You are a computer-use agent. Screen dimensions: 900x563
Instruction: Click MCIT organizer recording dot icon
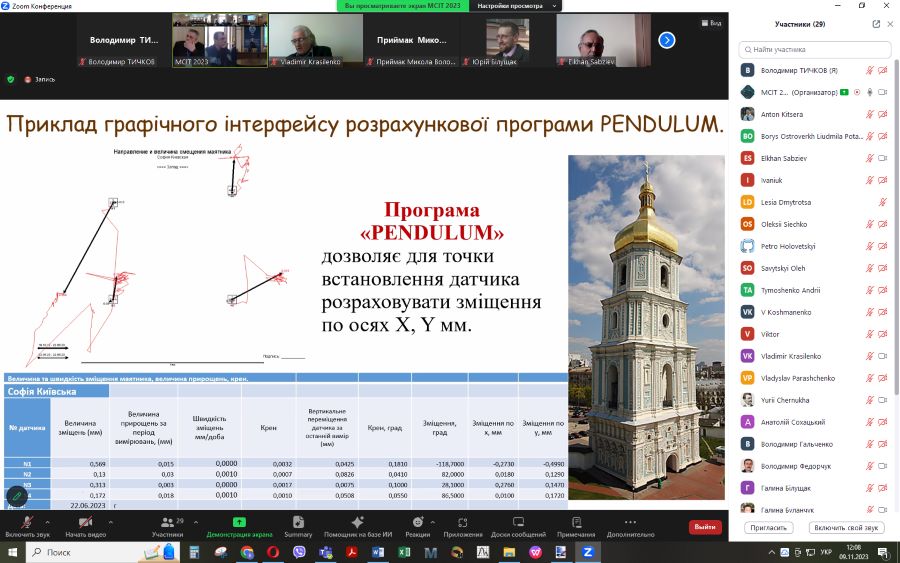[x=857, y=92]
